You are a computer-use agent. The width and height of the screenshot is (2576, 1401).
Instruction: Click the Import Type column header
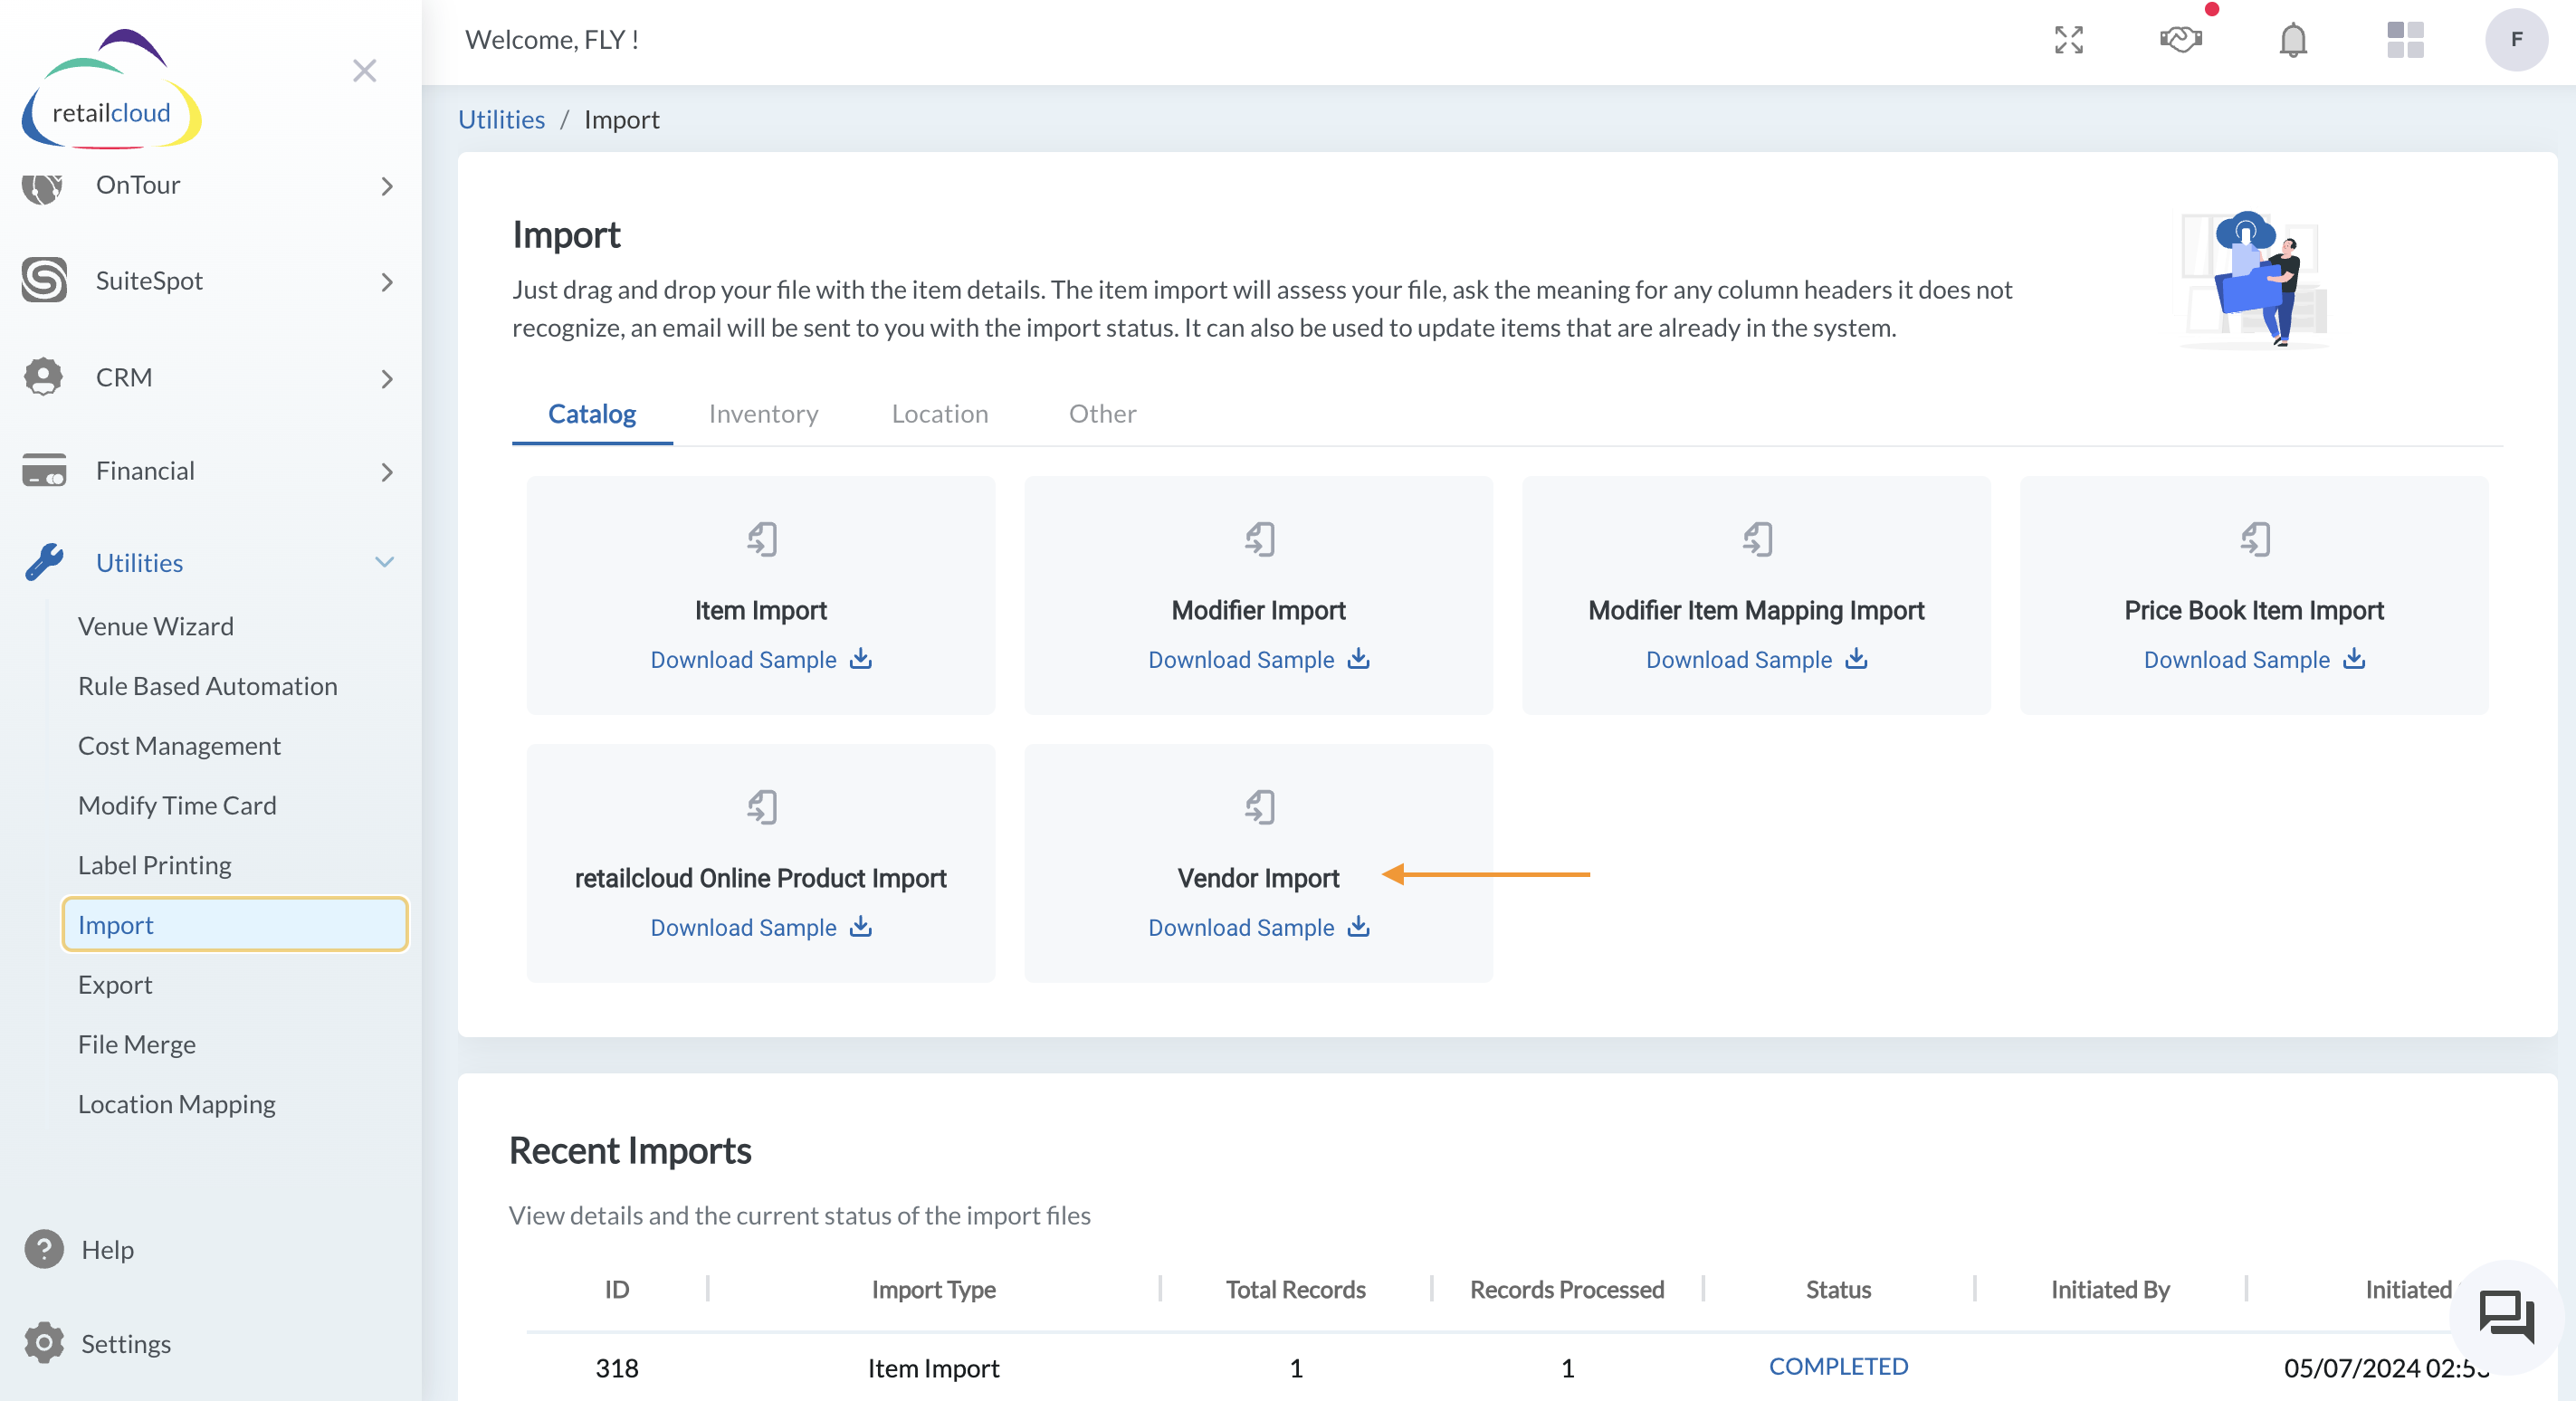click(933, 1289)
